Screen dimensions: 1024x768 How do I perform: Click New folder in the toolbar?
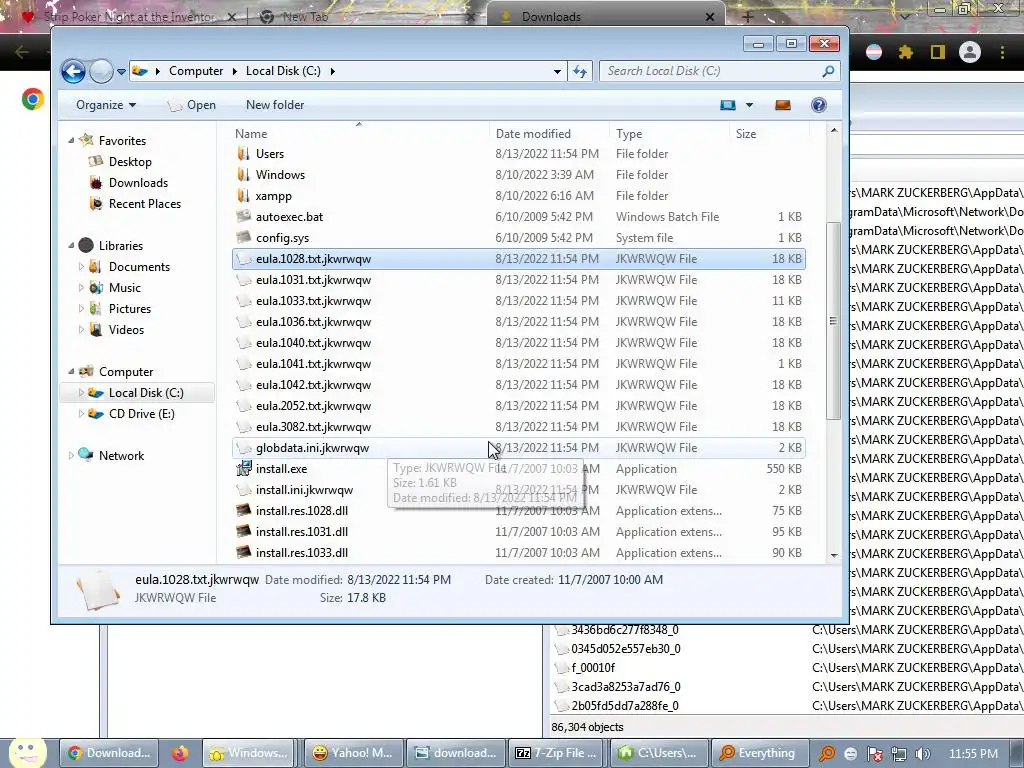(x=275, y=105)
